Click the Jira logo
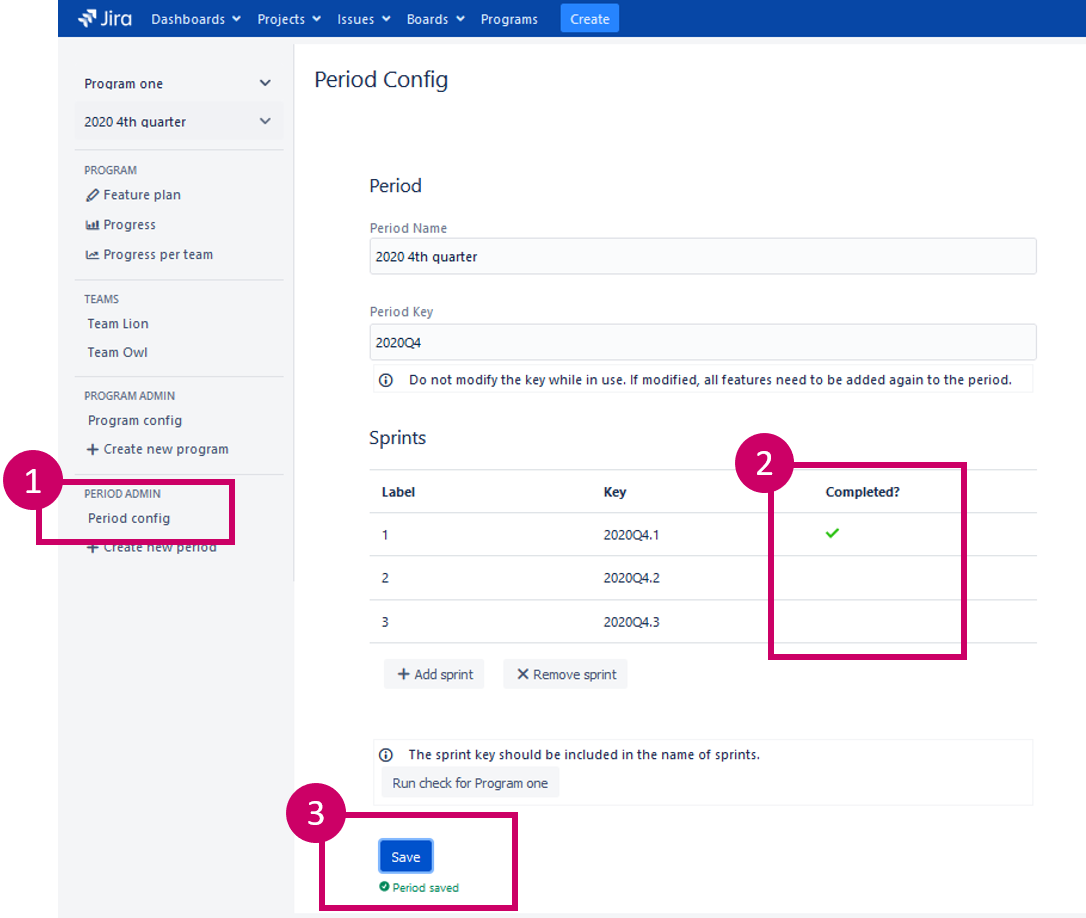This screenshot has height=918, width=1086. pyautogui.click(x=105, y=18)
